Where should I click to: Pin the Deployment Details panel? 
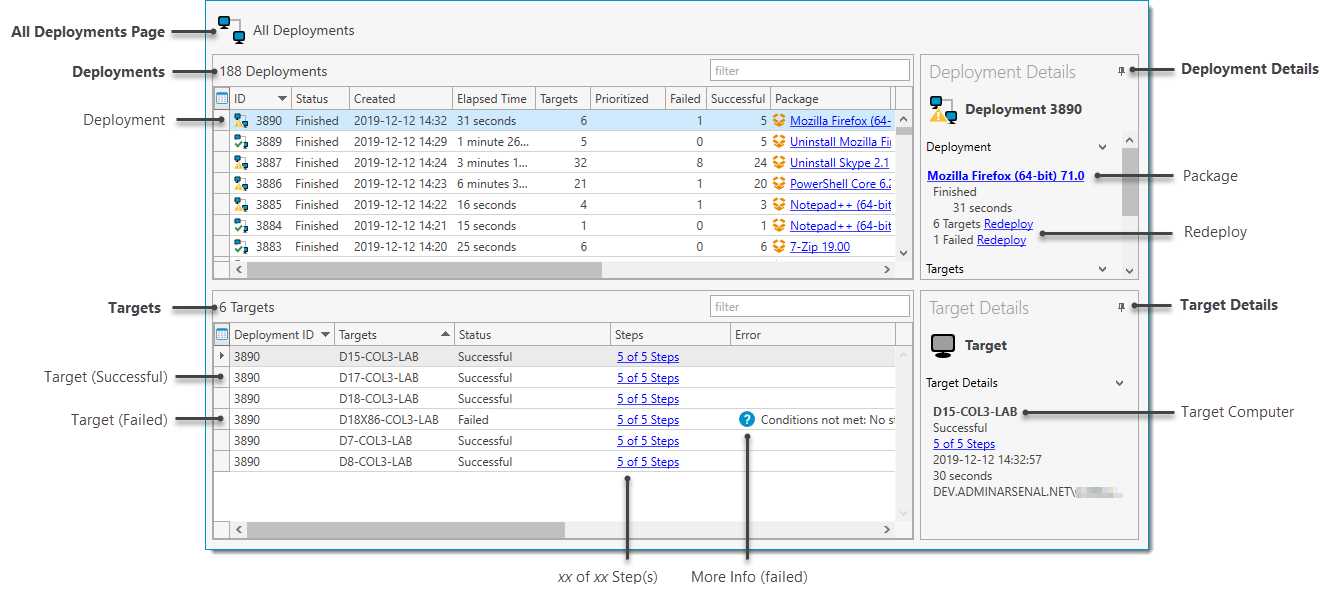[1121, 72]
